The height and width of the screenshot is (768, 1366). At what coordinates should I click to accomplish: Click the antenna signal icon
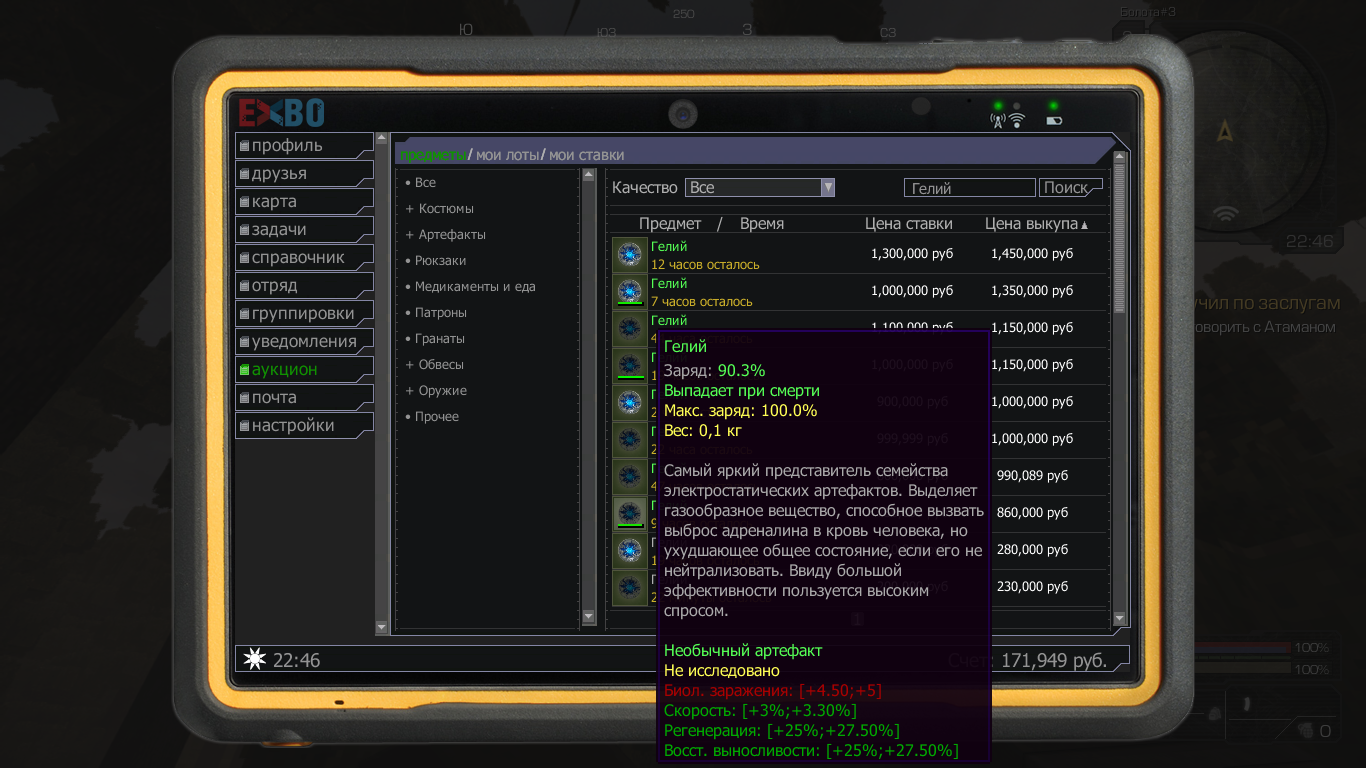(x=997, y=120)
